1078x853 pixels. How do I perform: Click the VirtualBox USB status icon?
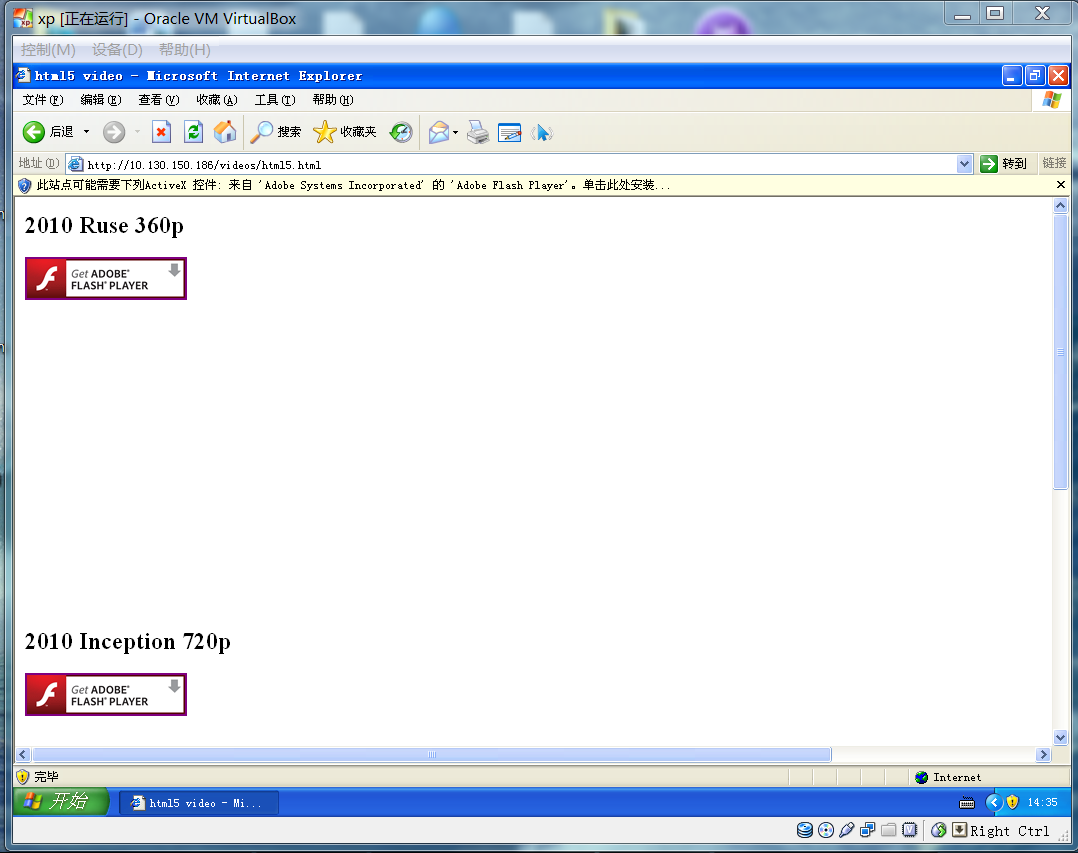click(846, 830)
